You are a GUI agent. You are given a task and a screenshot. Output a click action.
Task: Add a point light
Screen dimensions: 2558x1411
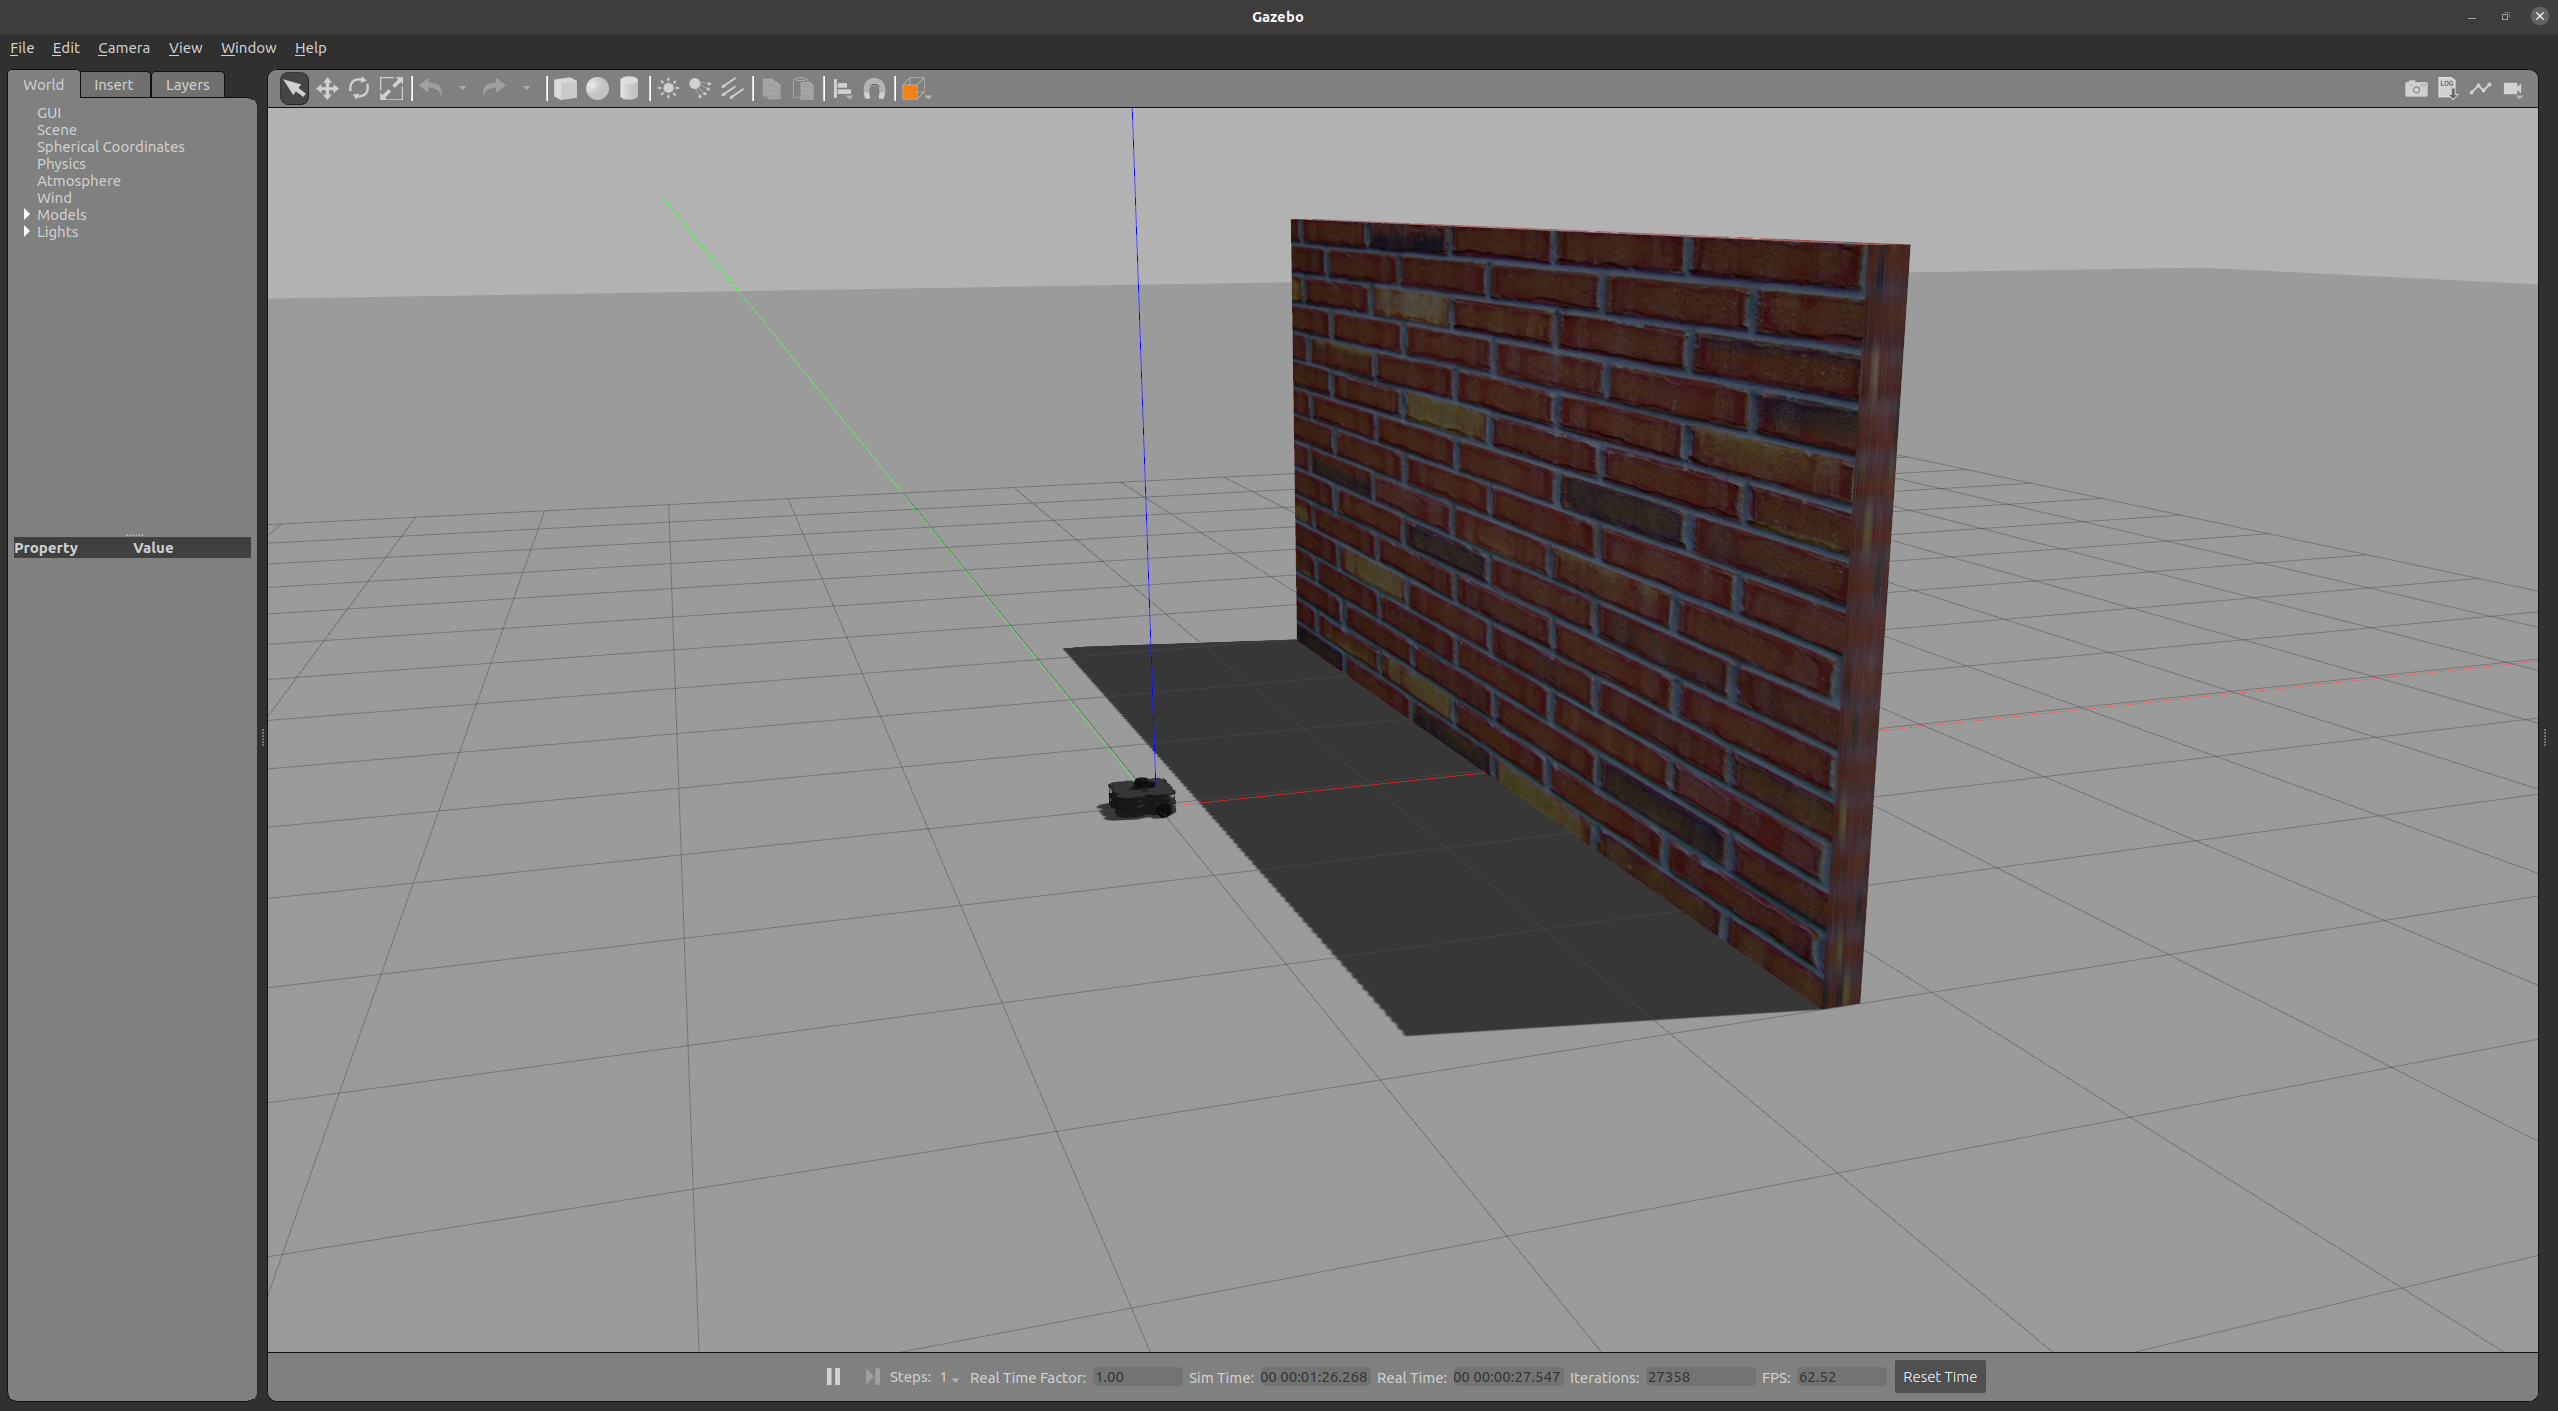[668, 89]
